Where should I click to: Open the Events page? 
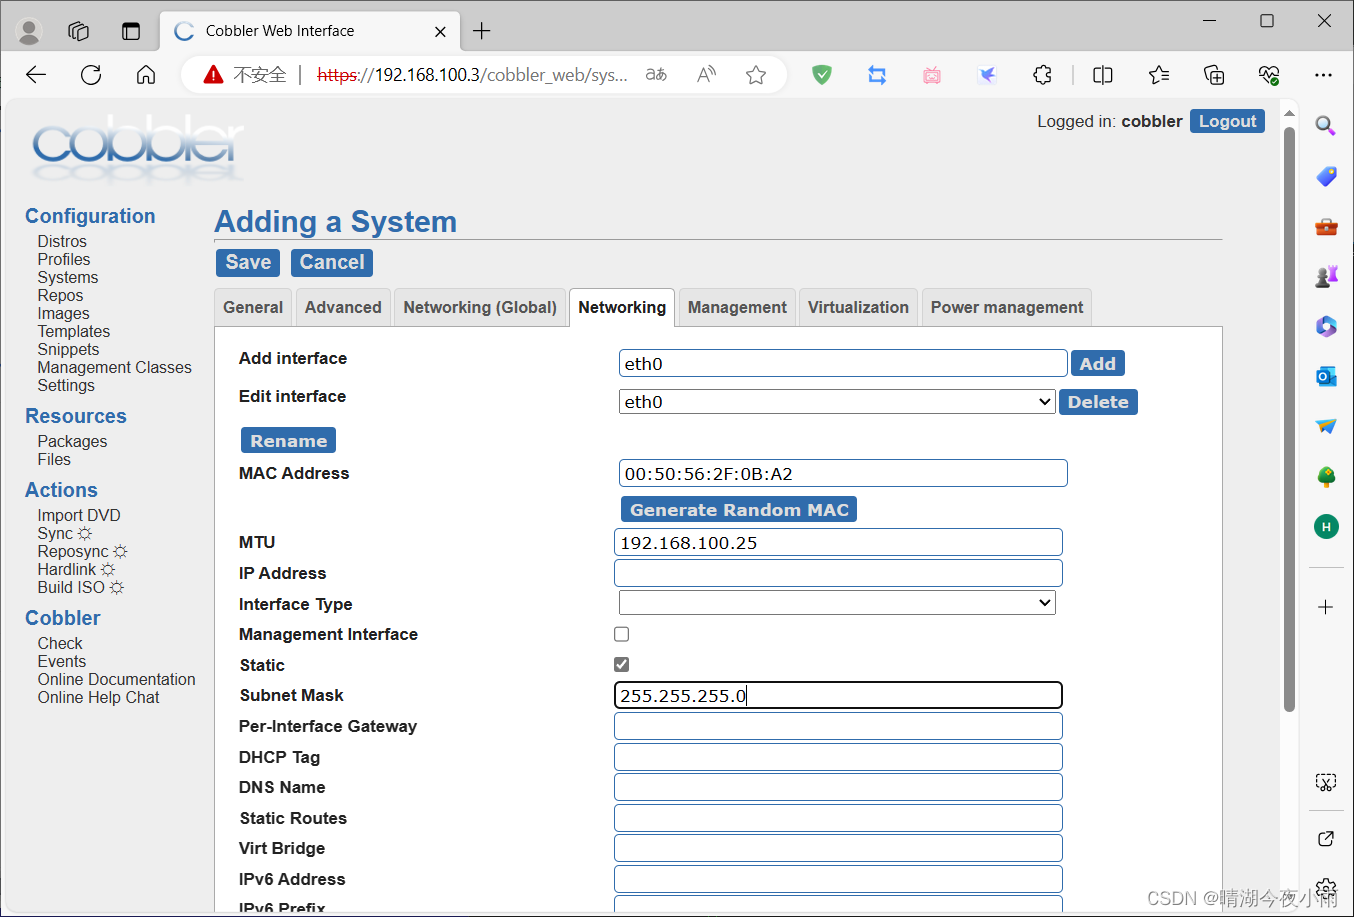point(62,661)
